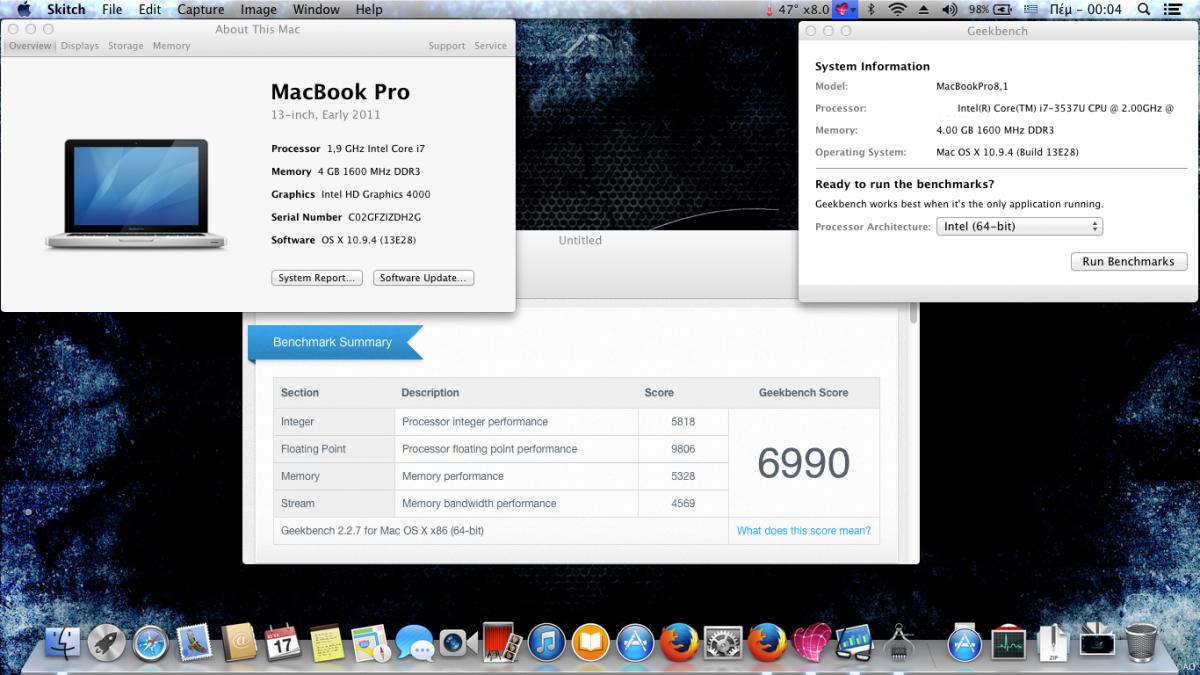Click Geekbench Score value 6990

[804, 463]
